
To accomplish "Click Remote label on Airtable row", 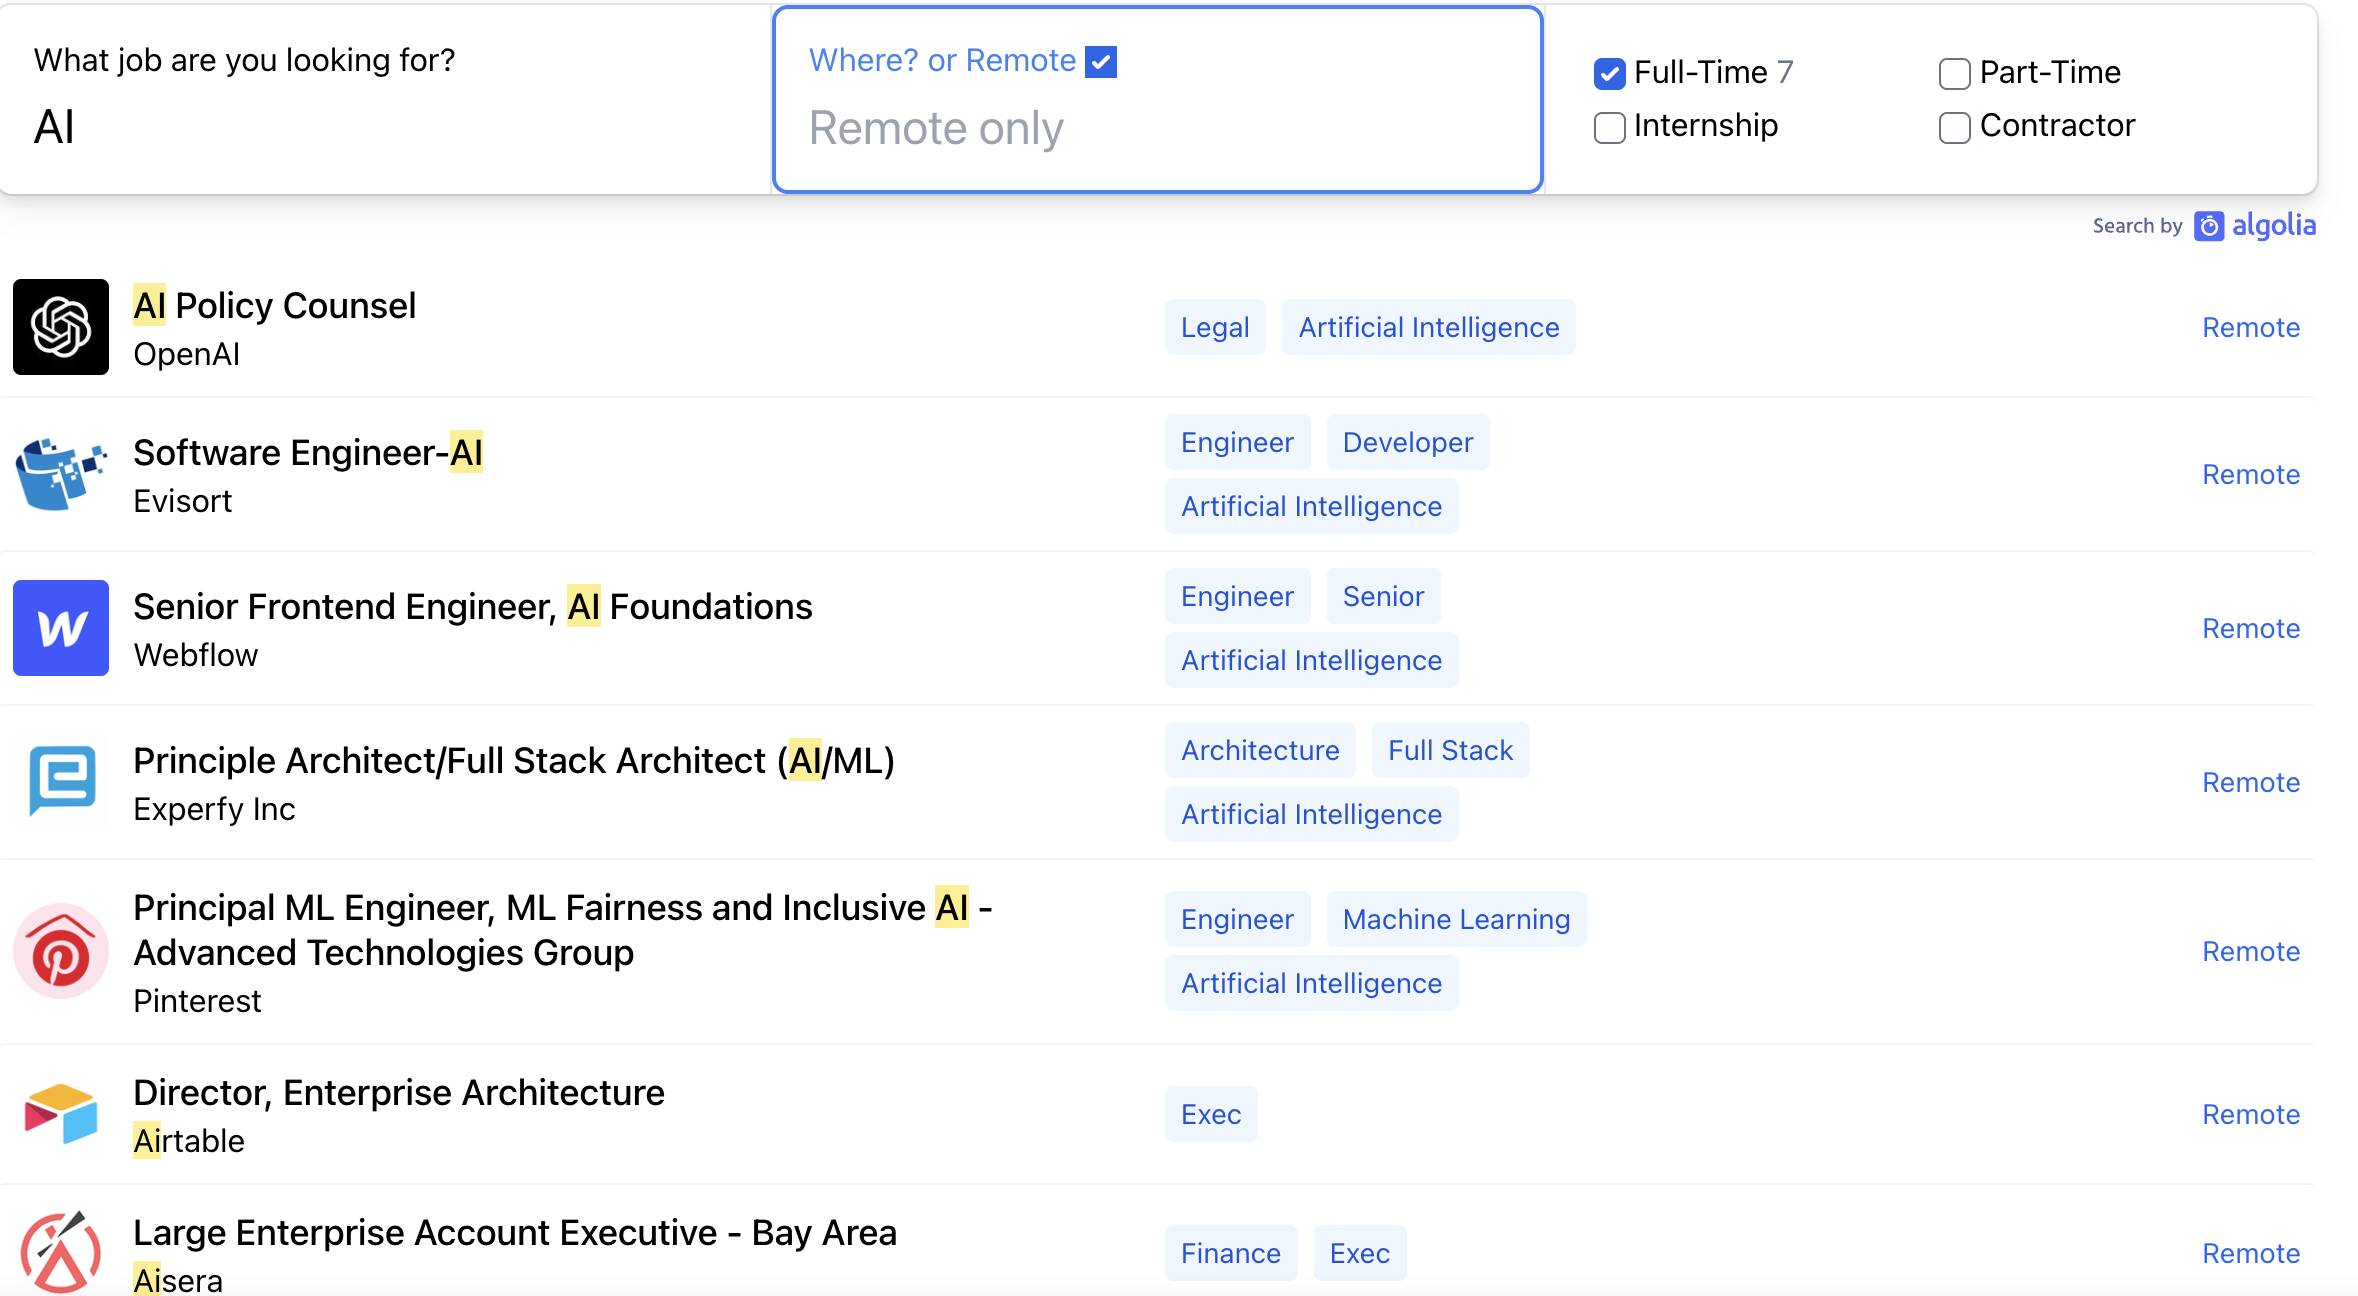I will [2251, 1114].
